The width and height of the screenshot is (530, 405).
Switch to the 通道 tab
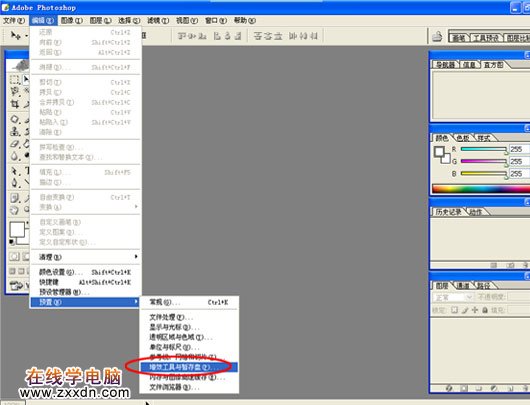pos(463,286)
